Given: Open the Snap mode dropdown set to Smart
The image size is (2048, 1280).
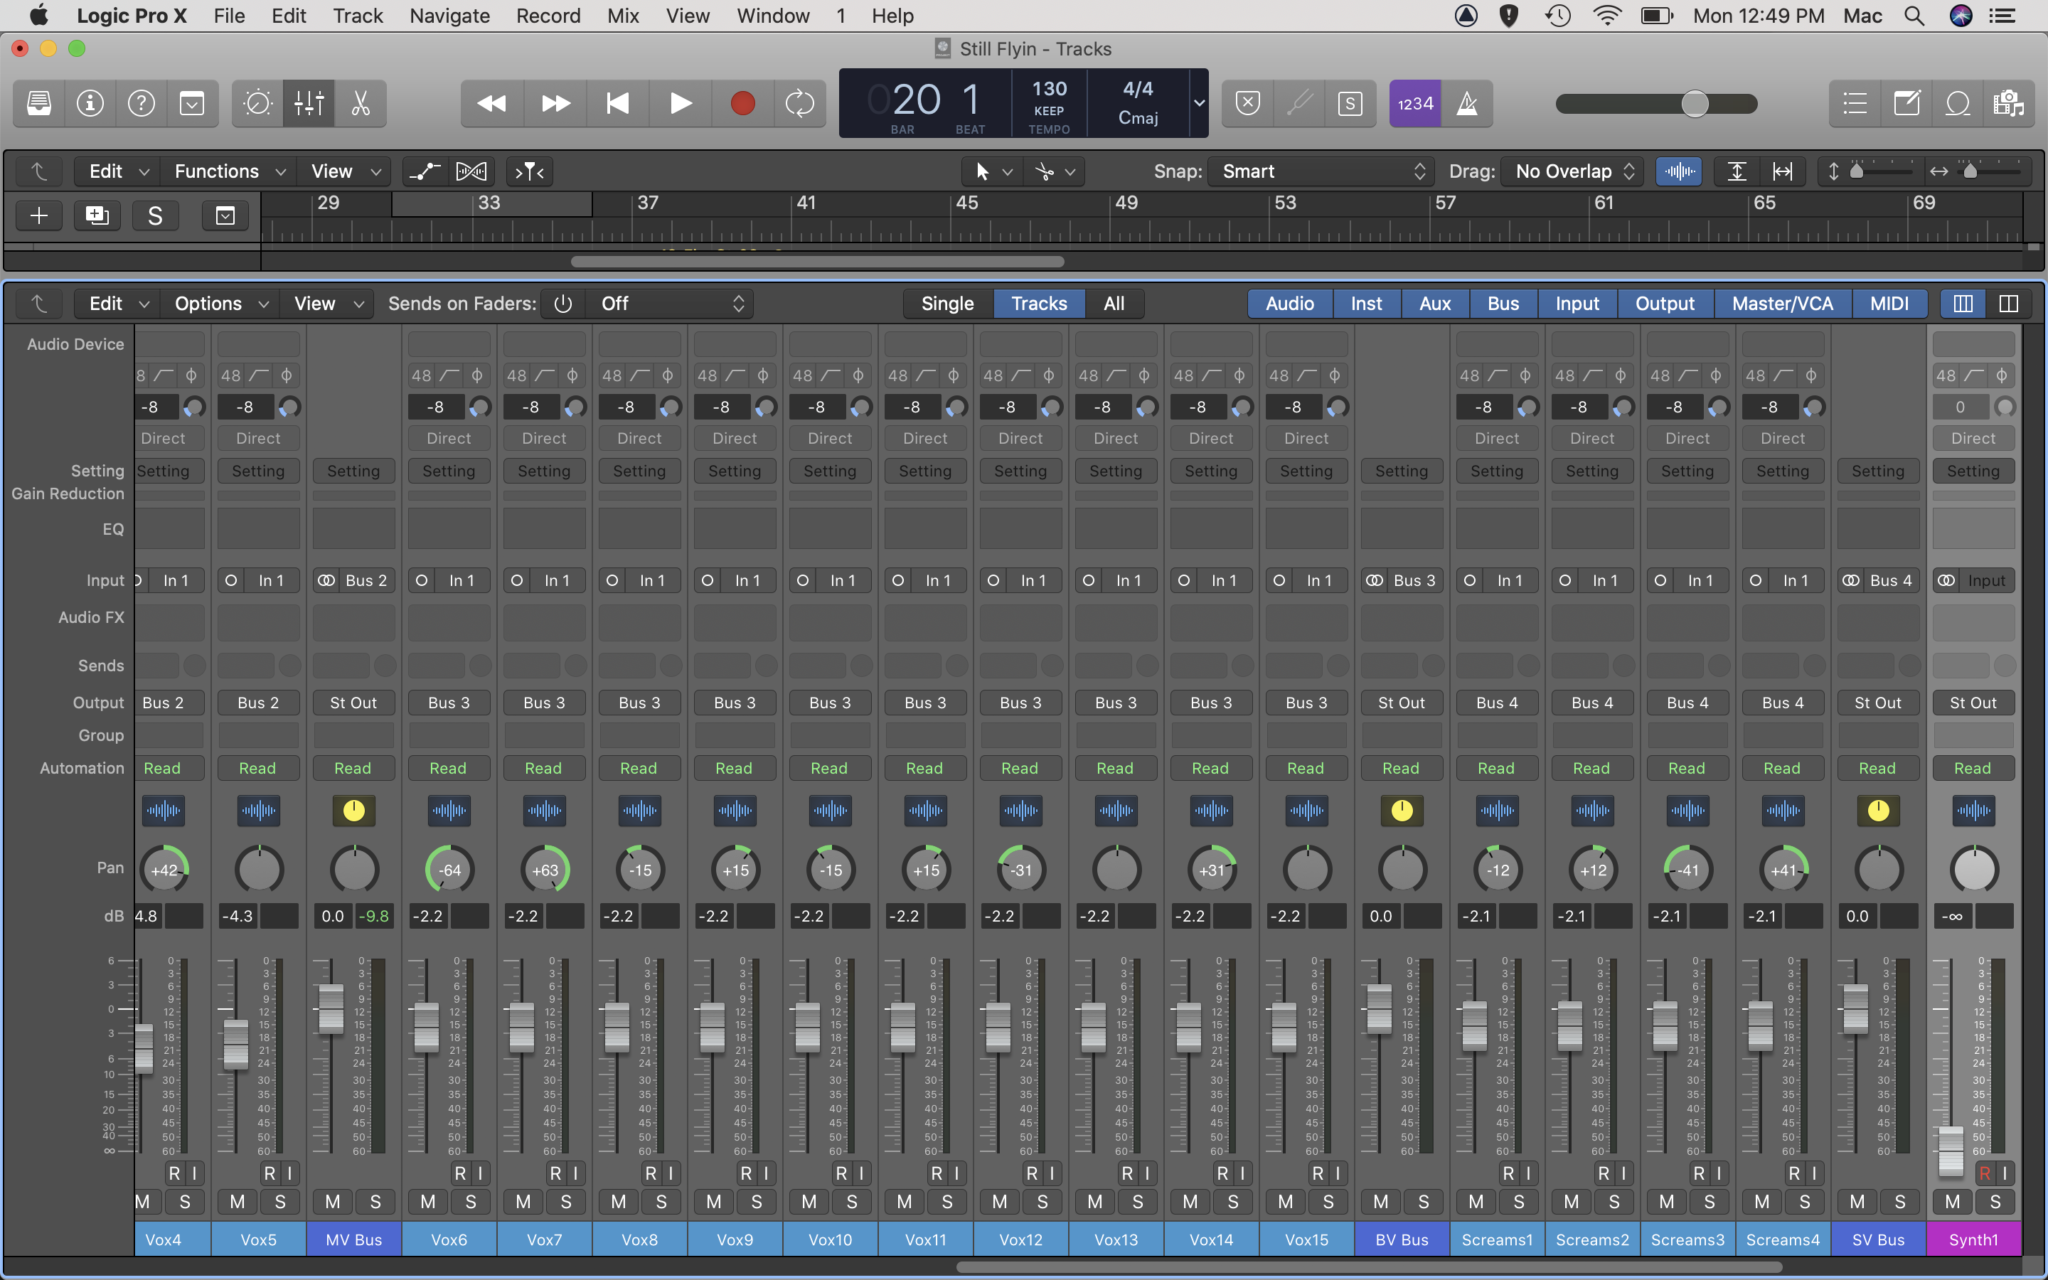Looking at the screenshot, I should coord(1318,171).
